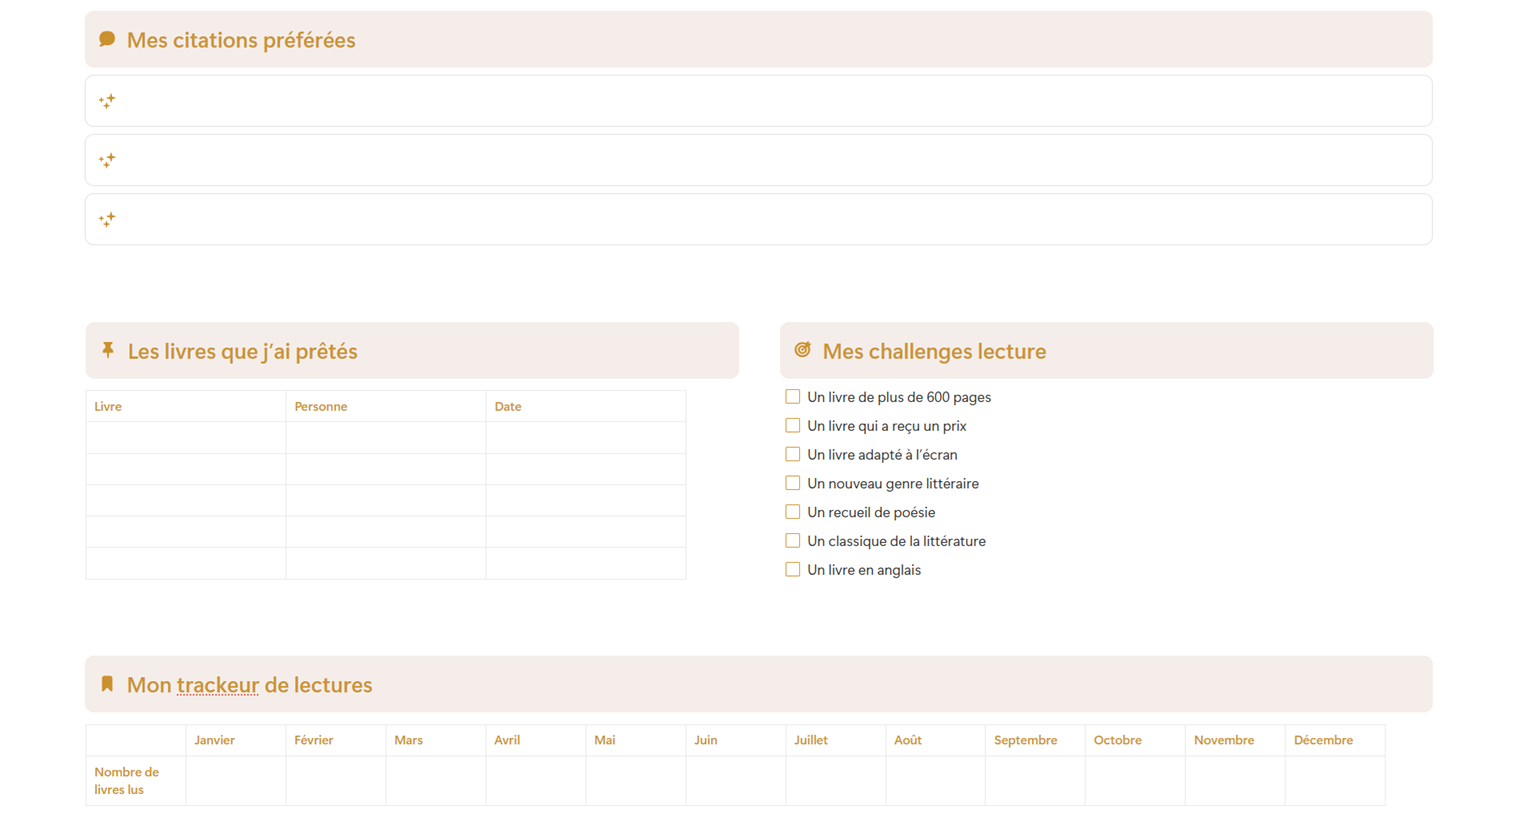
Task: Check 'Un livre de plus de 600 pages'
Action: click(793, 397)
